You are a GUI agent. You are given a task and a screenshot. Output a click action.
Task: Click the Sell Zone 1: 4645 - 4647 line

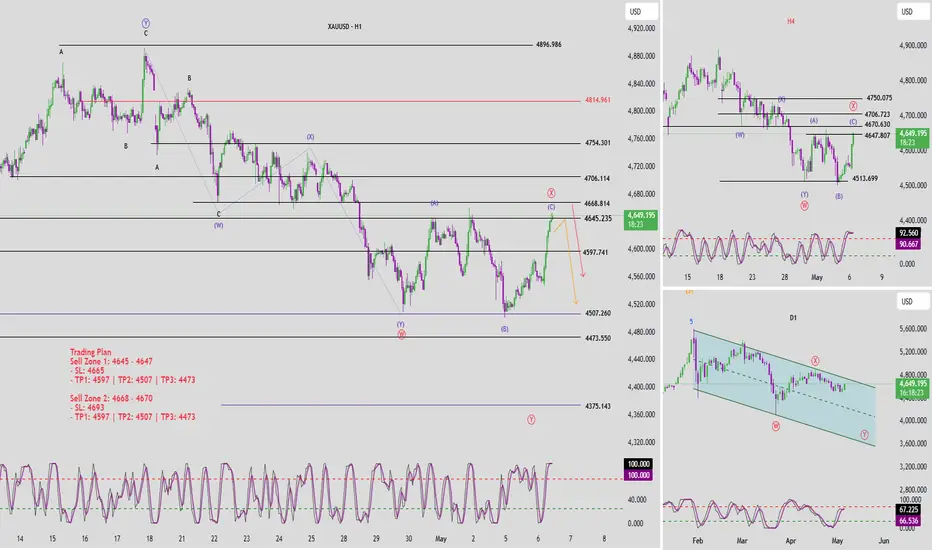(x=111, y=361)
